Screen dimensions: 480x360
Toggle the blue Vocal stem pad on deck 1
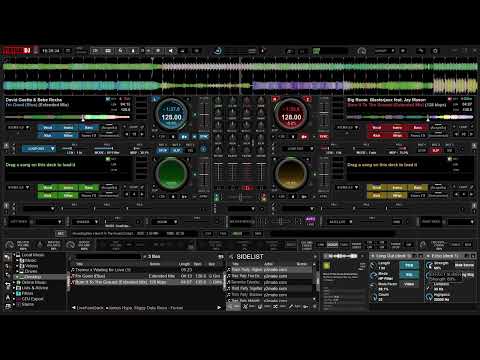(48, 128)
